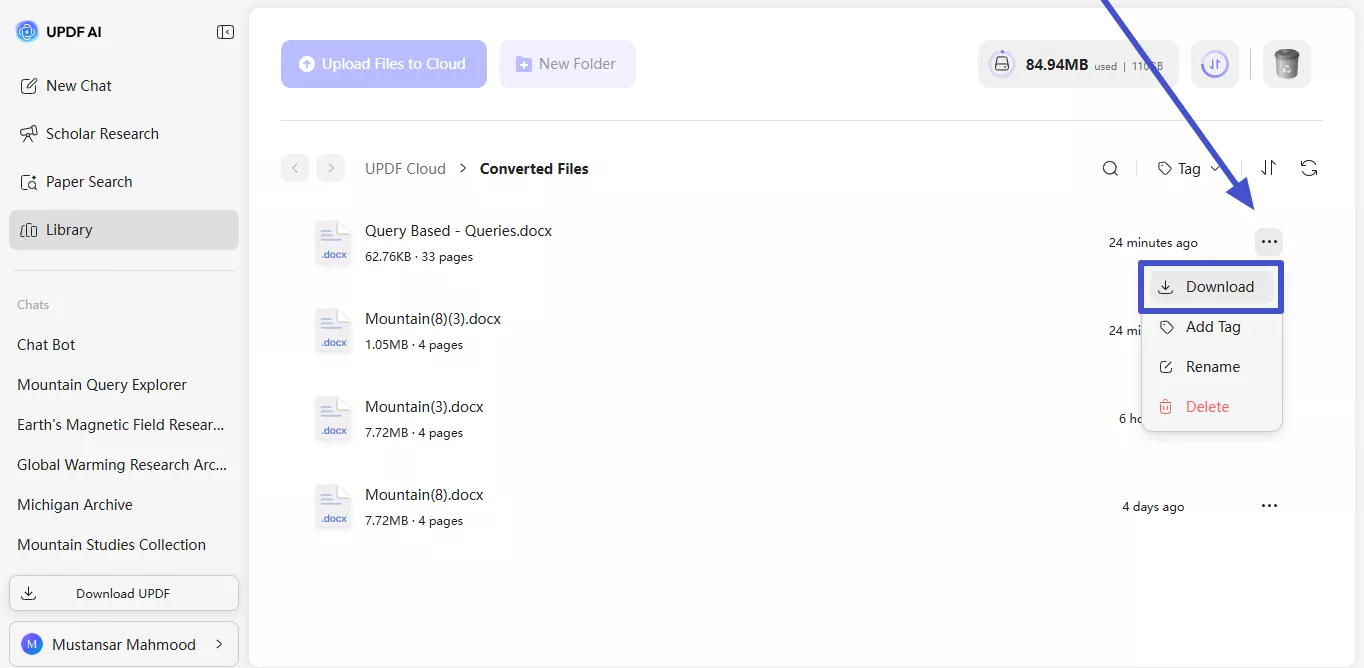Open New Chat from the sidebar

77,85
